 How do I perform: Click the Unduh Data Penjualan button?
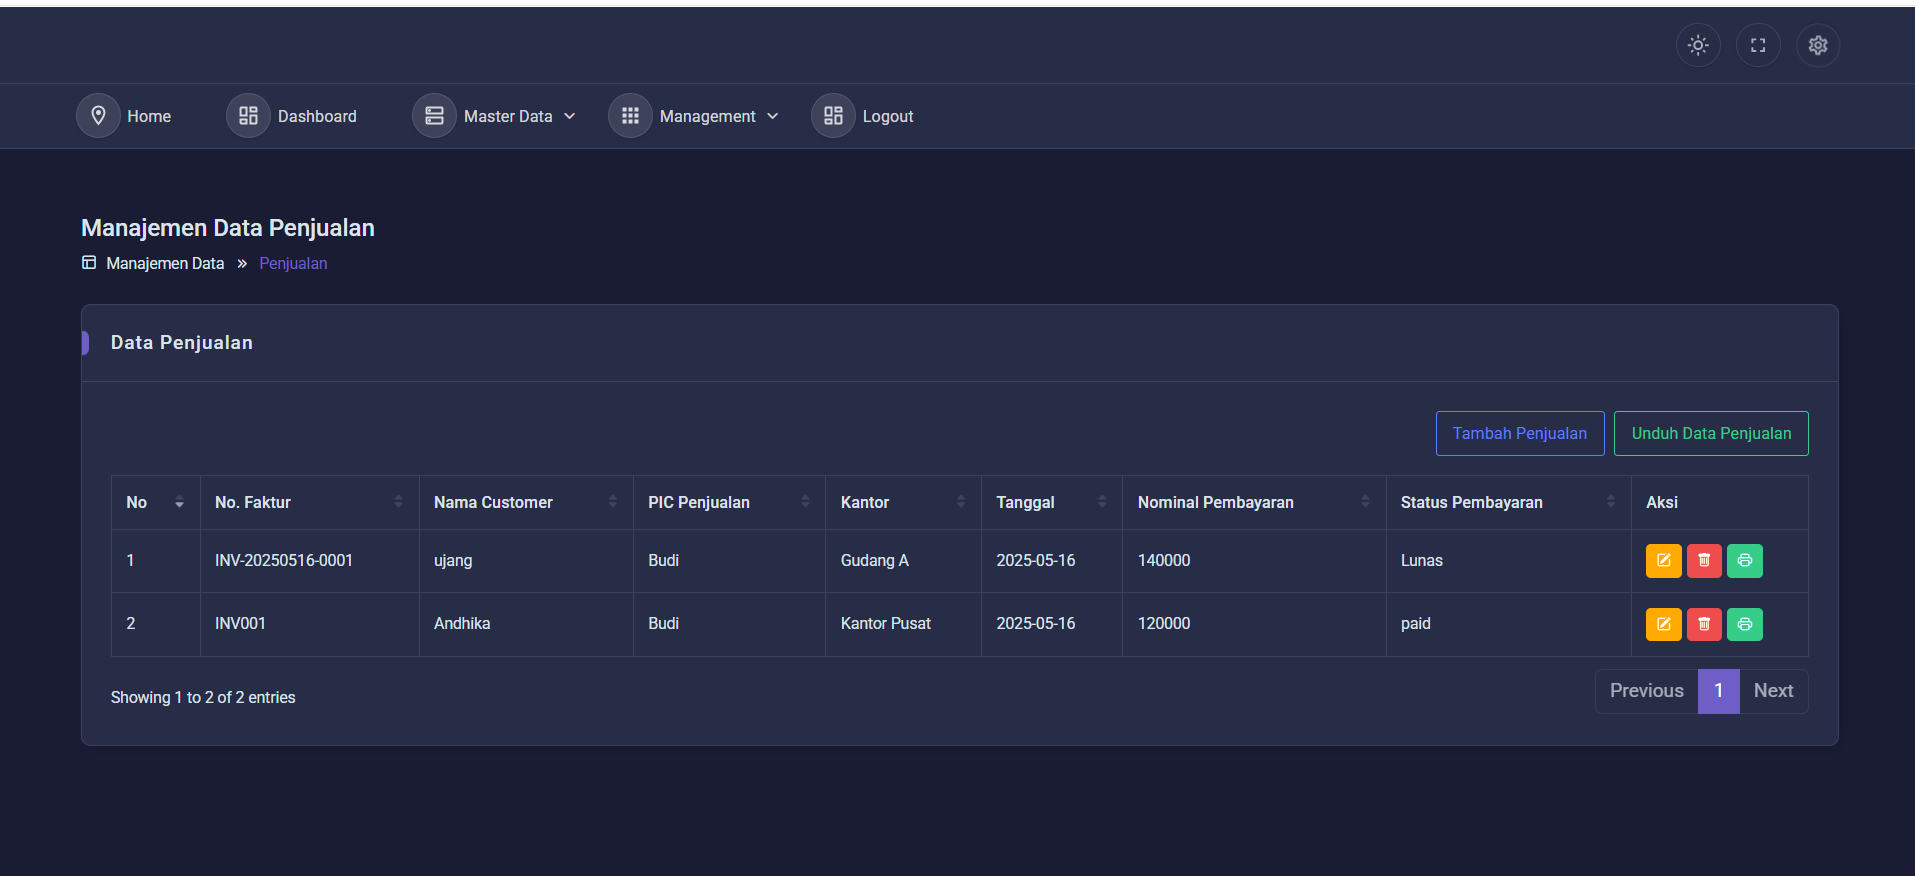tap(1710, 433)
